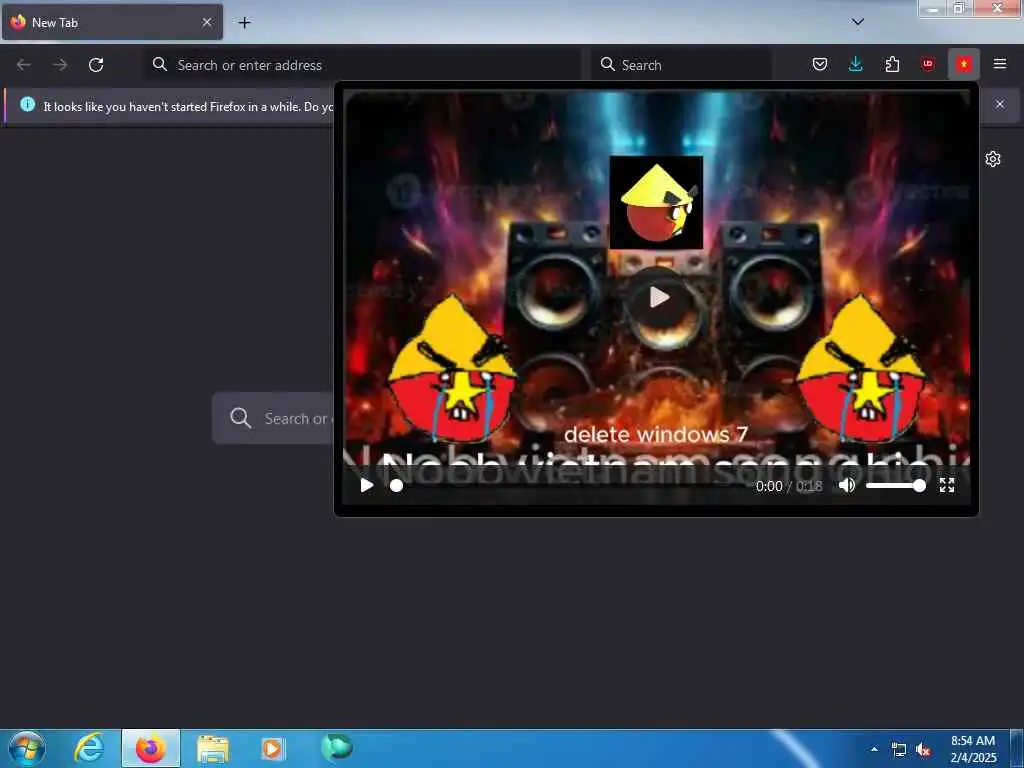Screen dimensions: 1024x768
Task: Open the Save to Pocket icon
Action: point(820,64)
